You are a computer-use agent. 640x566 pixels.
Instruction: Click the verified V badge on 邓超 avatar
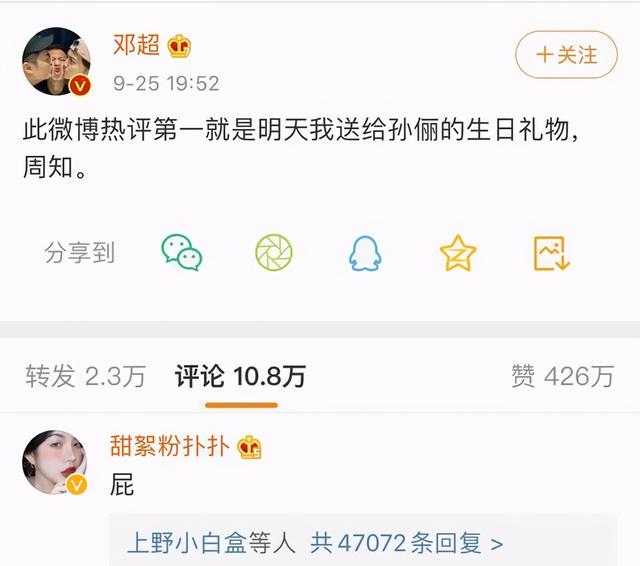80,86
